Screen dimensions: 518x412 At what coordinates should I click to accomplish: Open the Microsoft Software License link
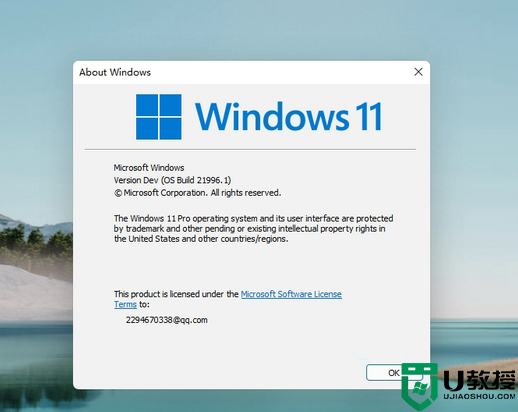pyautogui.click(x=291, y=294)
